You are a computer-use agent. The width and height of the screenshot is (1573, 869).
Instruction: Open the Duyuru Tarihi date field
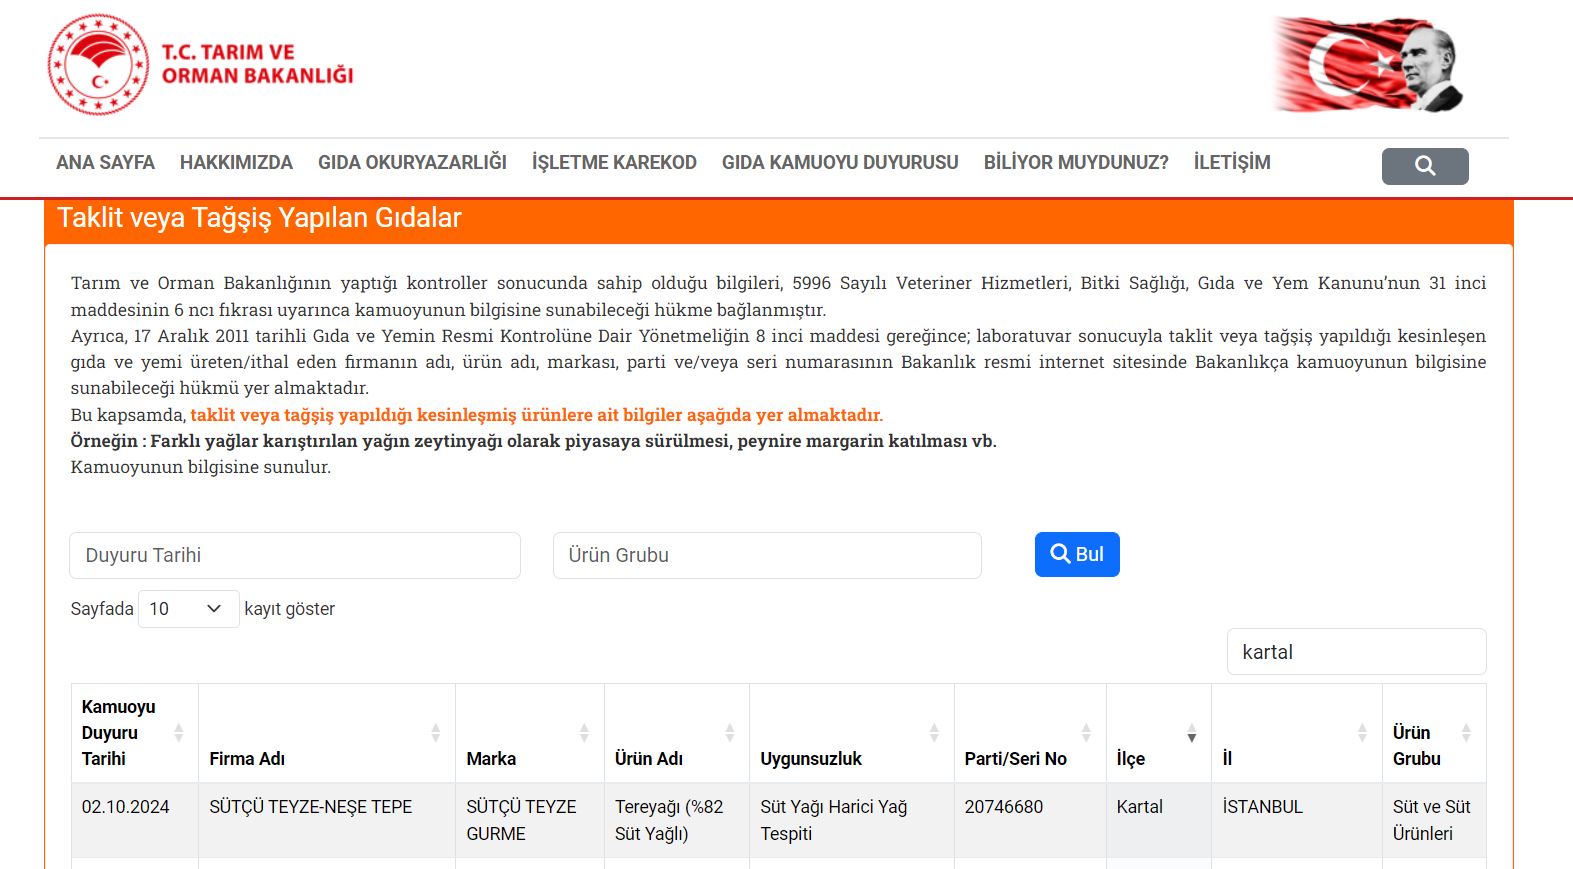click(295, 555)
